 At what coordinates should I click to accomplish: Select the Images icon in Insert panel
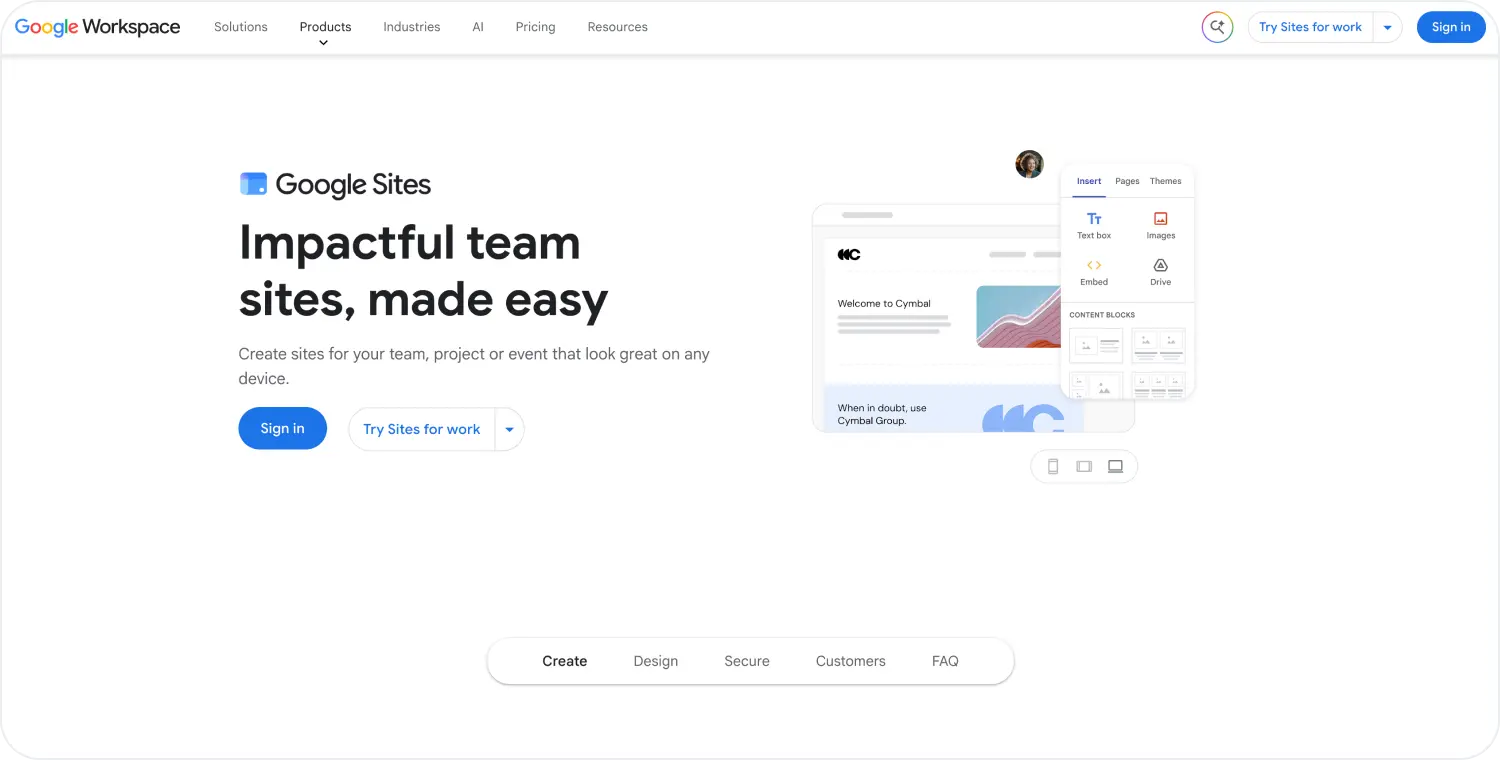coord(1160,219)
